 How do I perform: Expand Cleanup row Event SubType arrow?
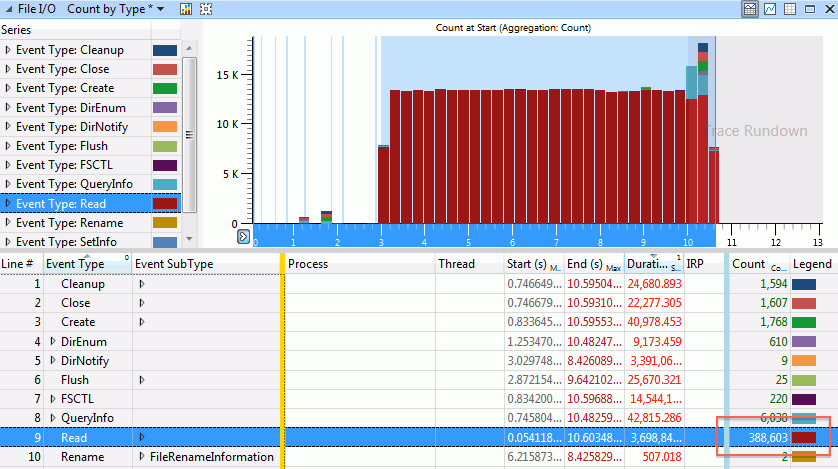pyautogui.click(x=142, y=284)
